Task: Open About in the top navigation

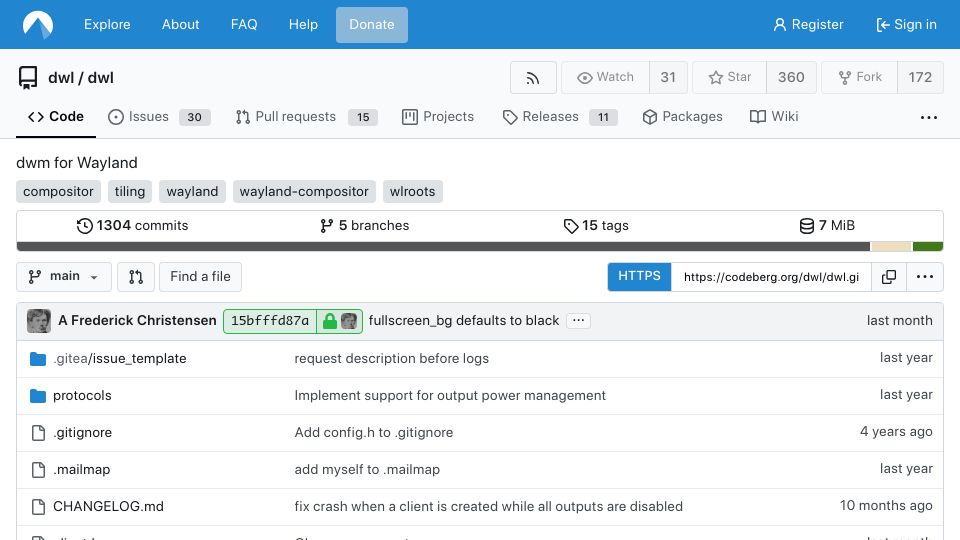Action: 181,24
